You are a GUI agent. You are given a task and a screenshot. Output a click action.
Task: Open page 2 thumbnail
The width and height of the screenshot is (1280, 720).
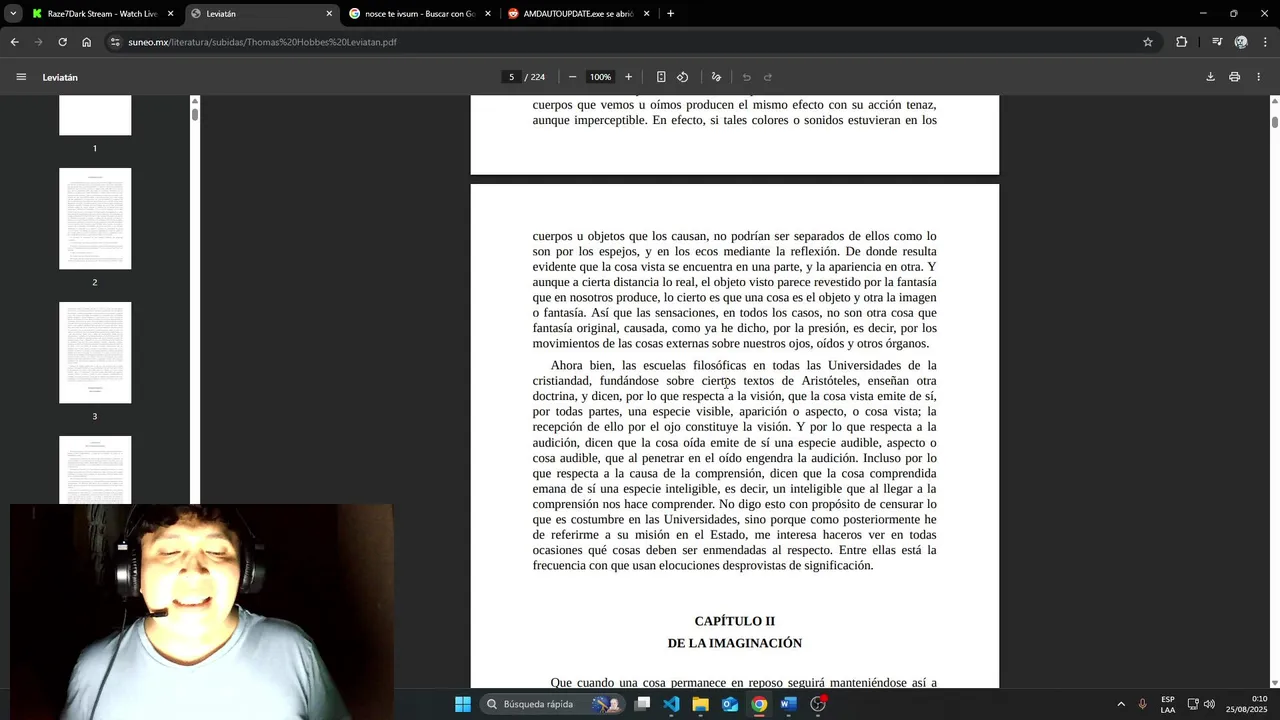tap(95, 218)
